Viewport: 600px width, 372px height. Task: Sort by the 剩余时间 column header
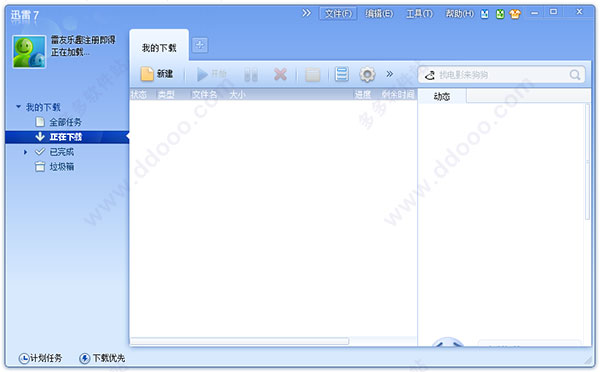[398, 95]
